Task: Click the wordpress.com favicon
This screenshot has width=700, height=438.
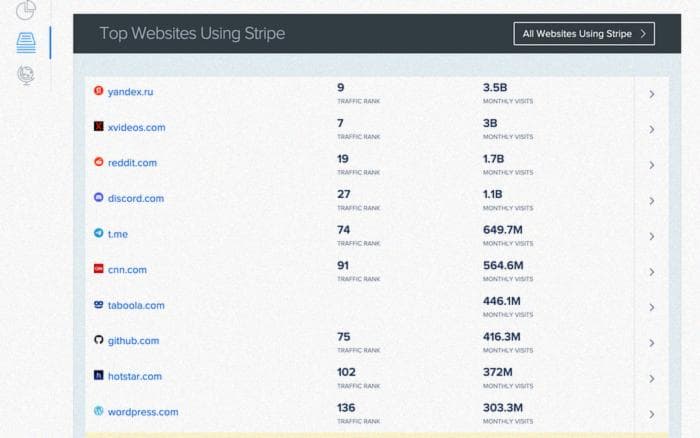Action: tap(99, 411)
